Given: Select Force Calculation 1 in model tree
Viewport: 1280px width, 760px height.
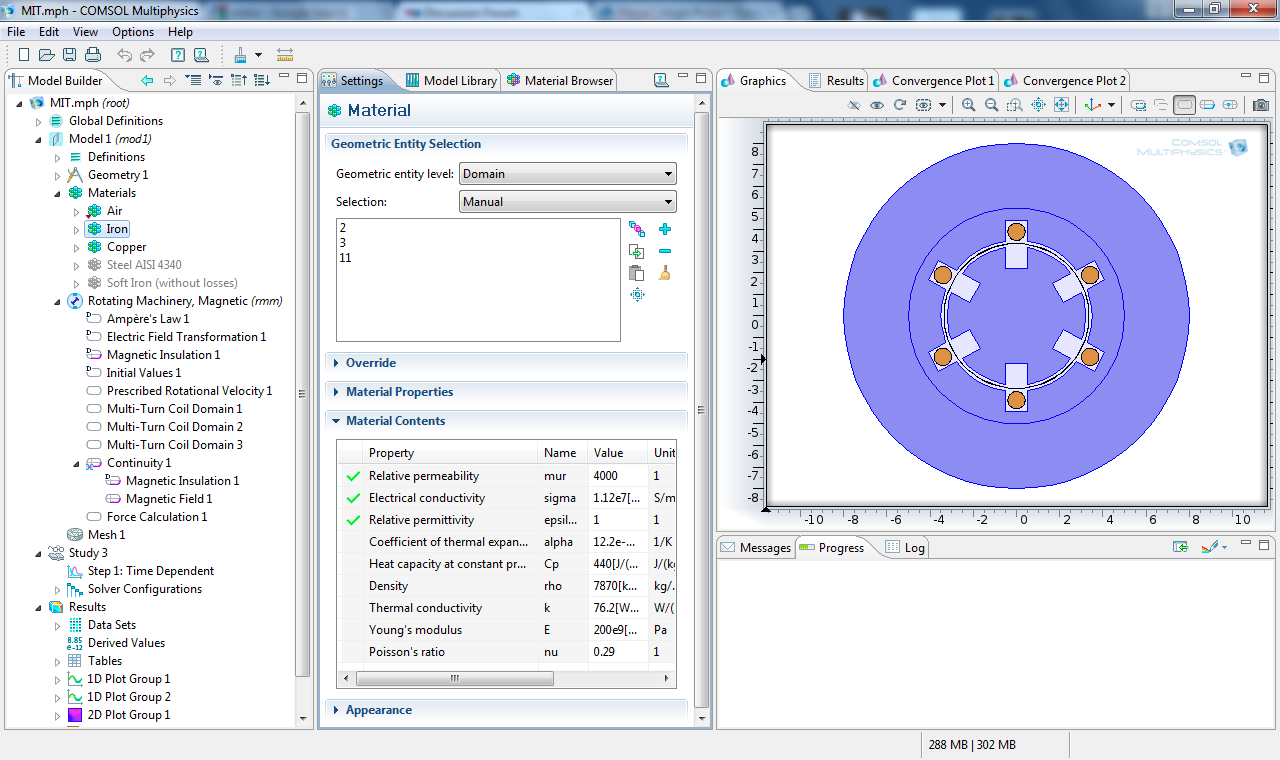Looking at the screenshot, I should pos(156,517).
